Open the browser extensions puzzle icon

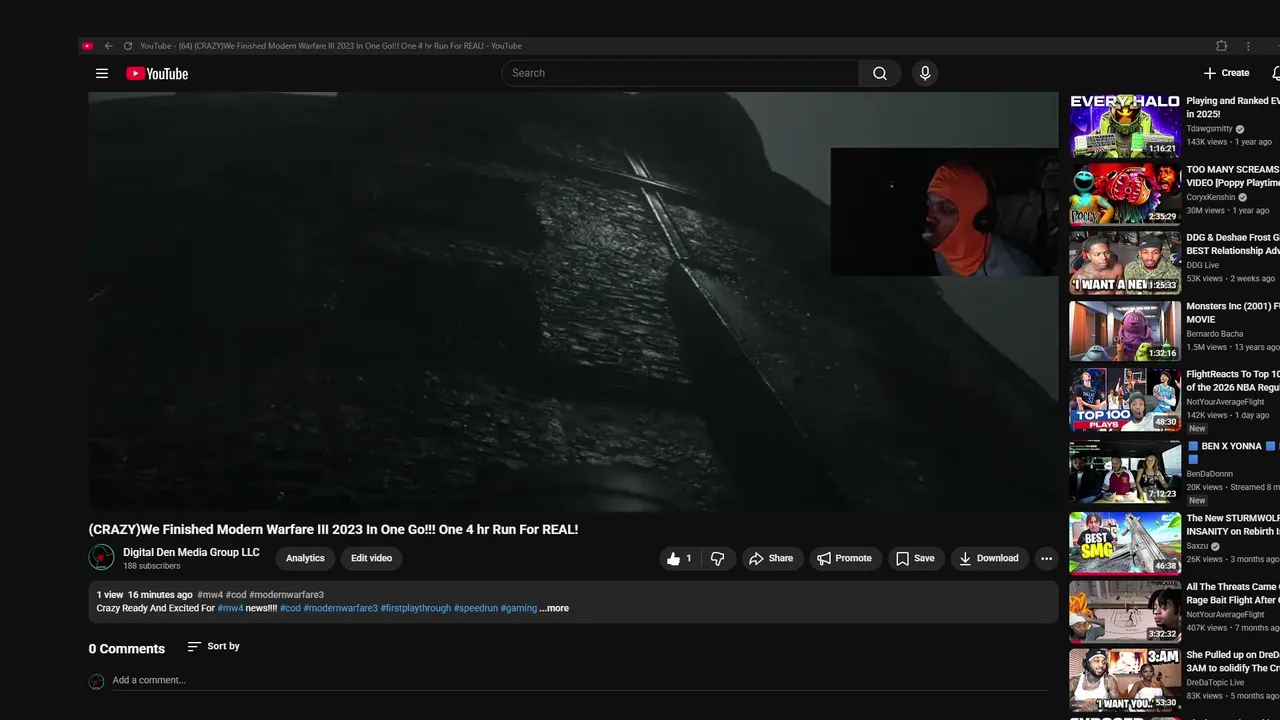pyautogui.click(x=1221, y=46)
